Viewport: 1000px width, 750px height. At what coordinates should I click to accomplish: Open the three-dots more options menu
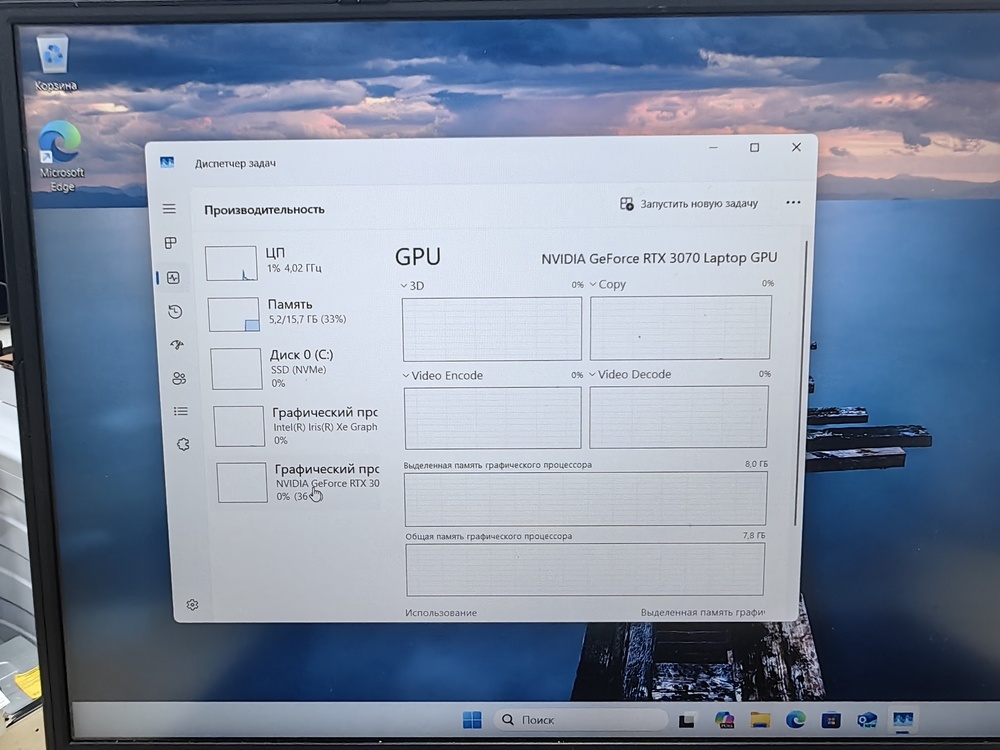click(793, 203)
